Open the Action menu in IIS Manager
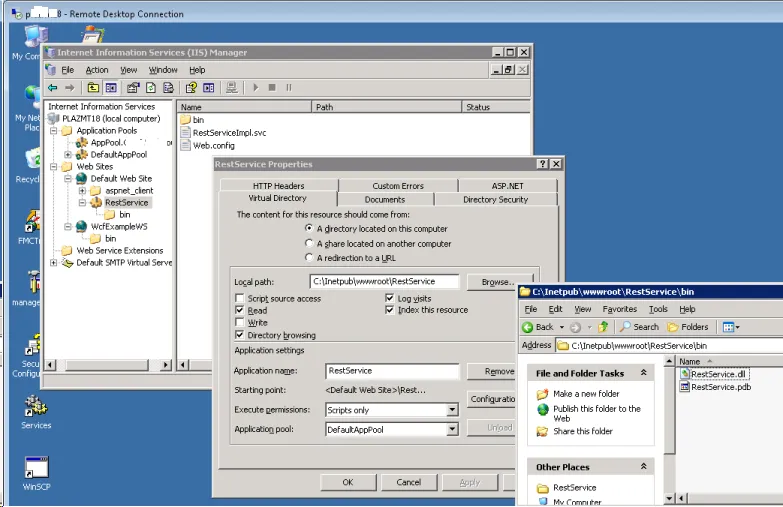 (97, 70)
